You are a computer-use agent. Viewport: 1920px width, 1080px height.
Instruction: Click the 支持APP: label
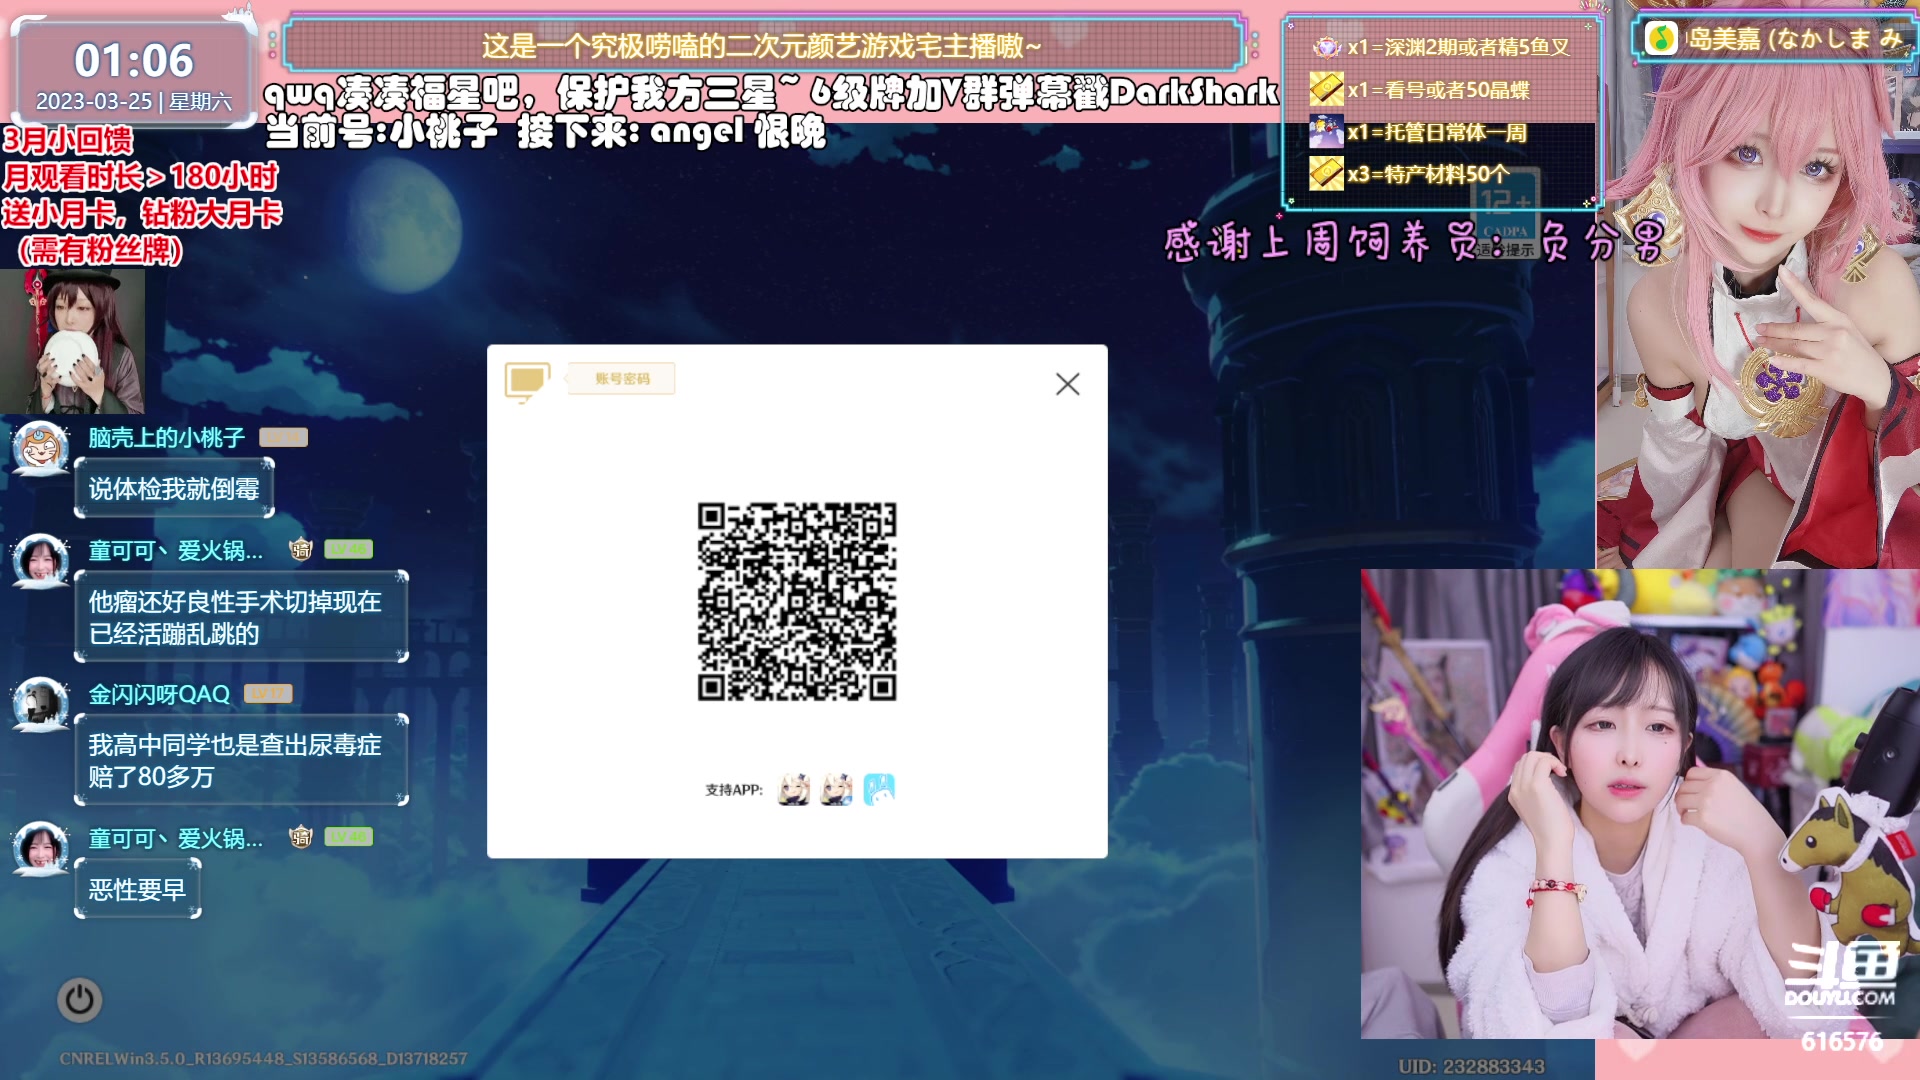click(x=734, y=790)
